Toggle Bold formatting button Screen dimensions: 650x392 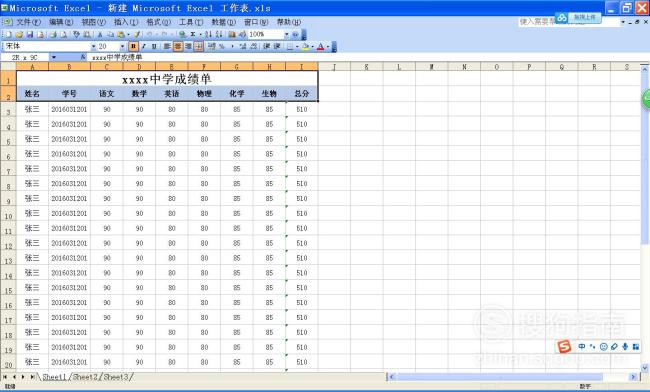pyautogui.click(x=133, y=46)
